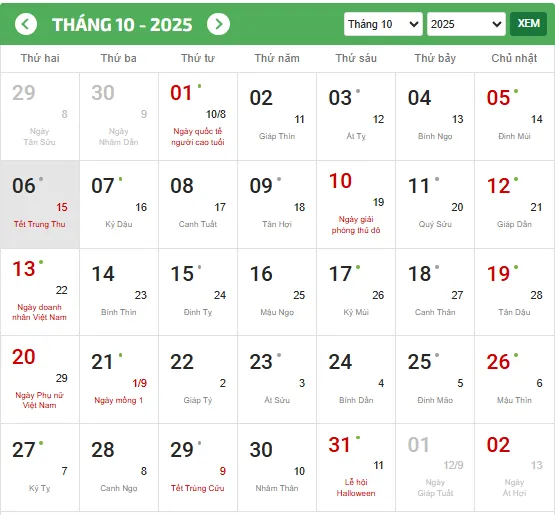Select greyed November 02 Ất Hợi
This screenshot has height=515, width=555.
point(514,467)
